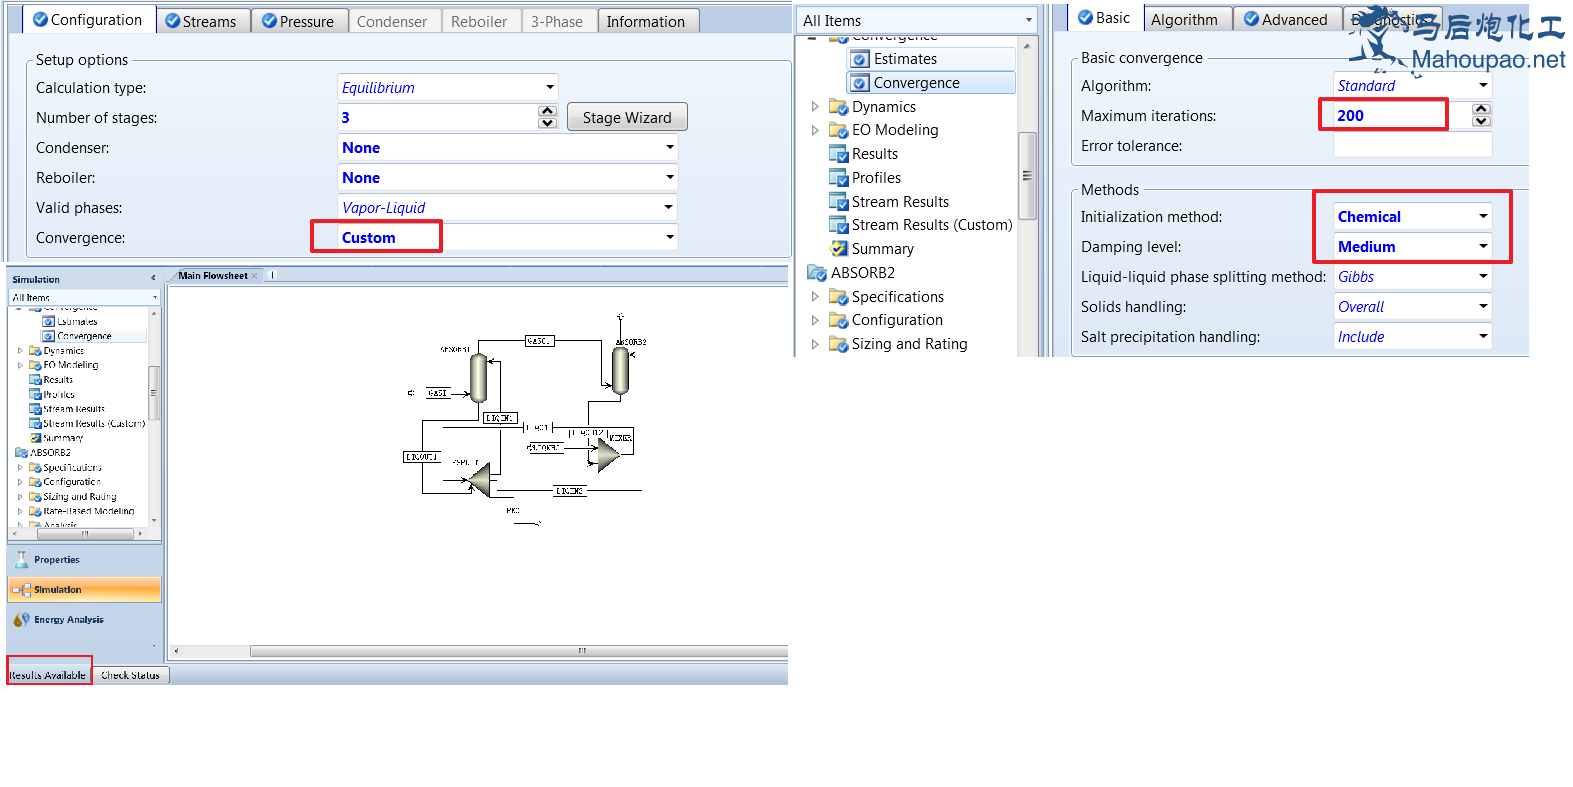
Task: Click the Maximum iterations field showing 200
Action: point(1402,116)
